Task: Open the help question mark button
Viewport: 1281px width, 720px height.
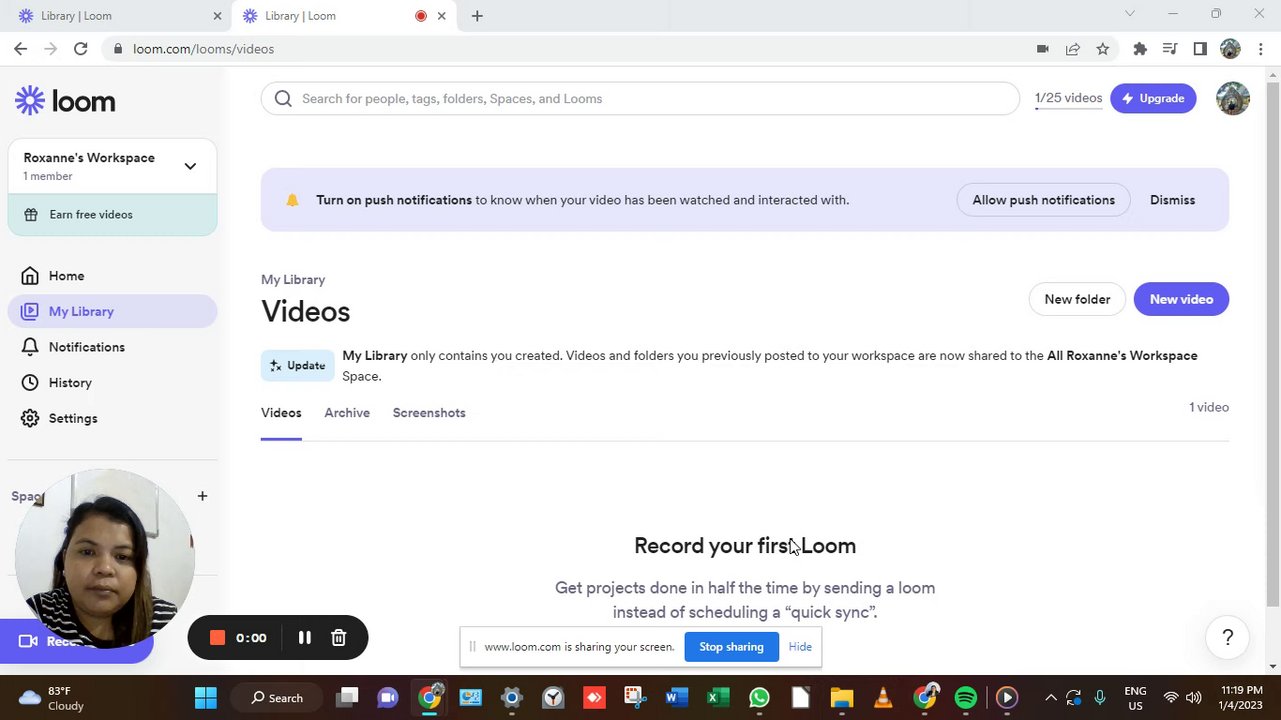Action: coord(1228,638)
